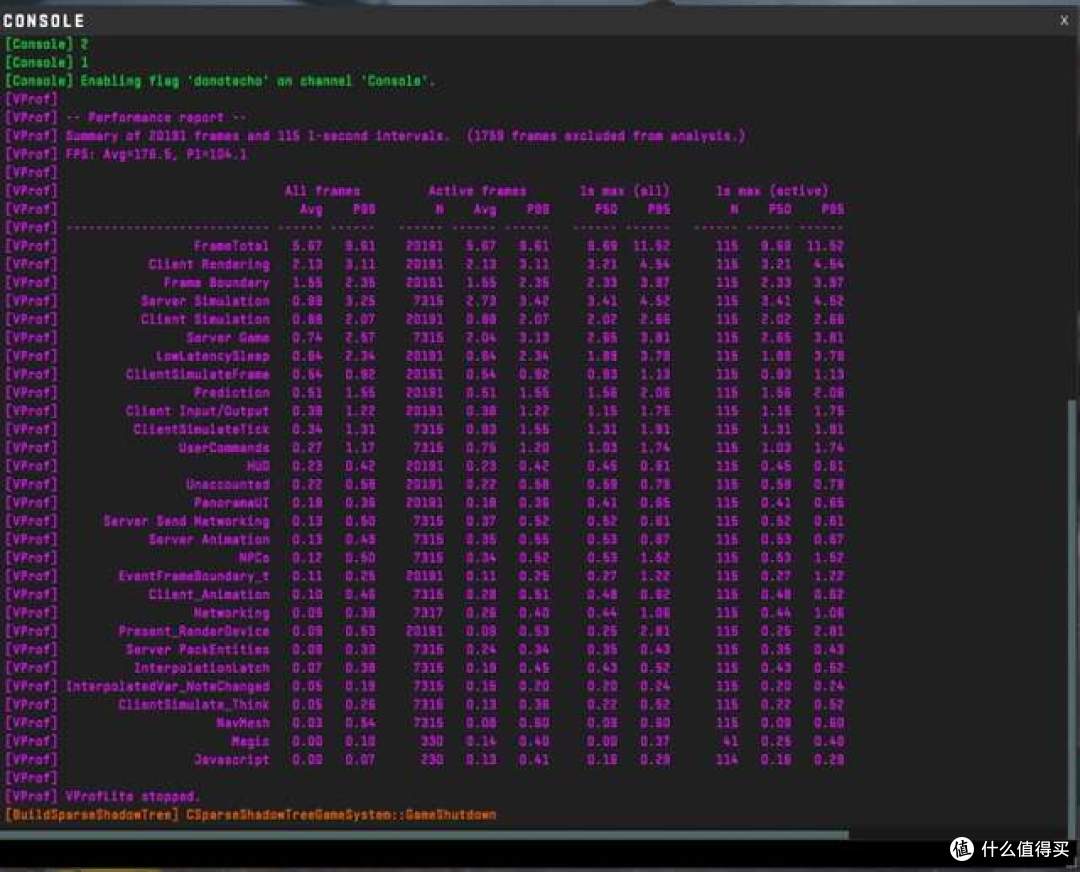The width and height of the screenshot is (1080, 872).
Task: Click the 'Networking' row label
Action: click(231, 613)
